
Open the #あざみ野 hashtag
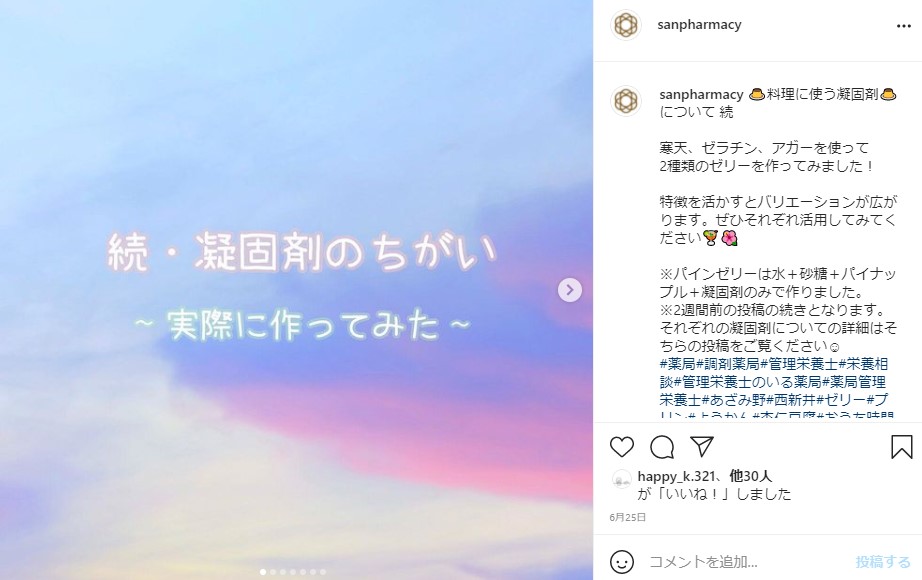(x=734, y=401)
